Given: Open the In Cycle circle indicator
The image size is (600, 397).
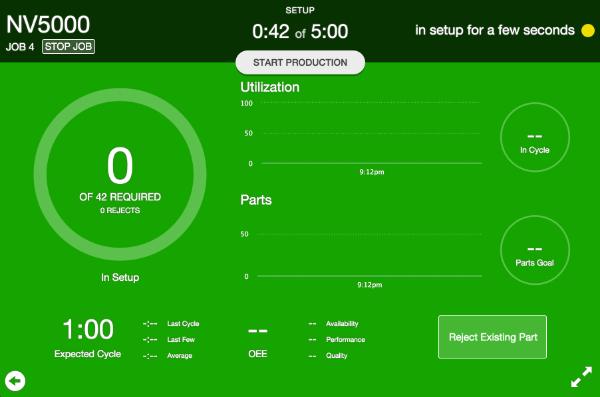Looking at the screenshot, I should click(535, 137).
